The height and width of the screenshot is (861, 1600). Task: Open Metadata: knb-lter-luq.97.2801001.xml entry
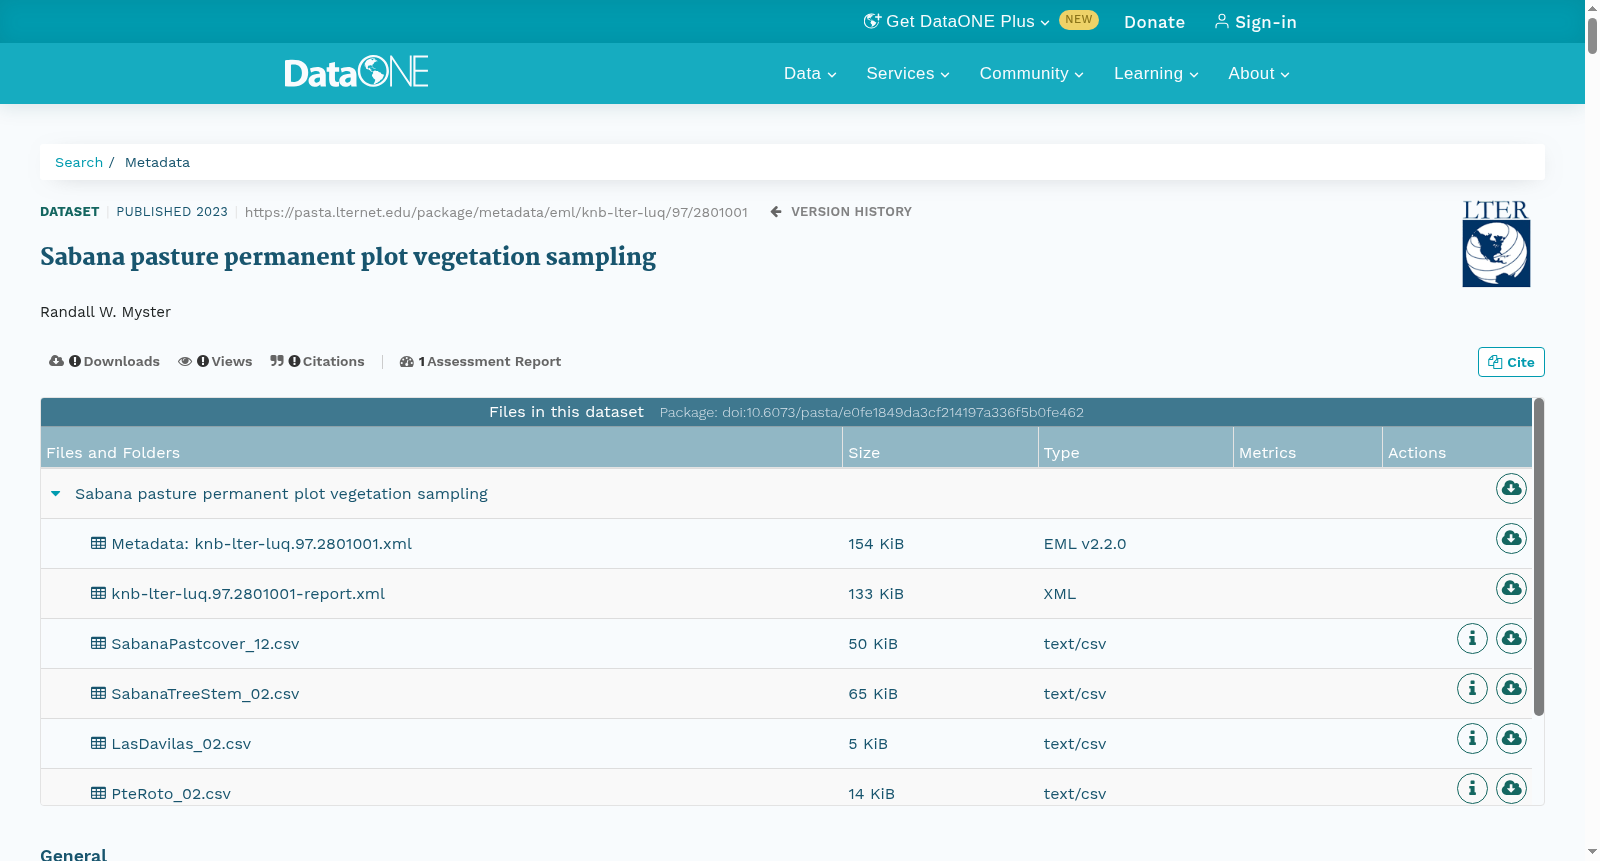[x=261, y=544]
